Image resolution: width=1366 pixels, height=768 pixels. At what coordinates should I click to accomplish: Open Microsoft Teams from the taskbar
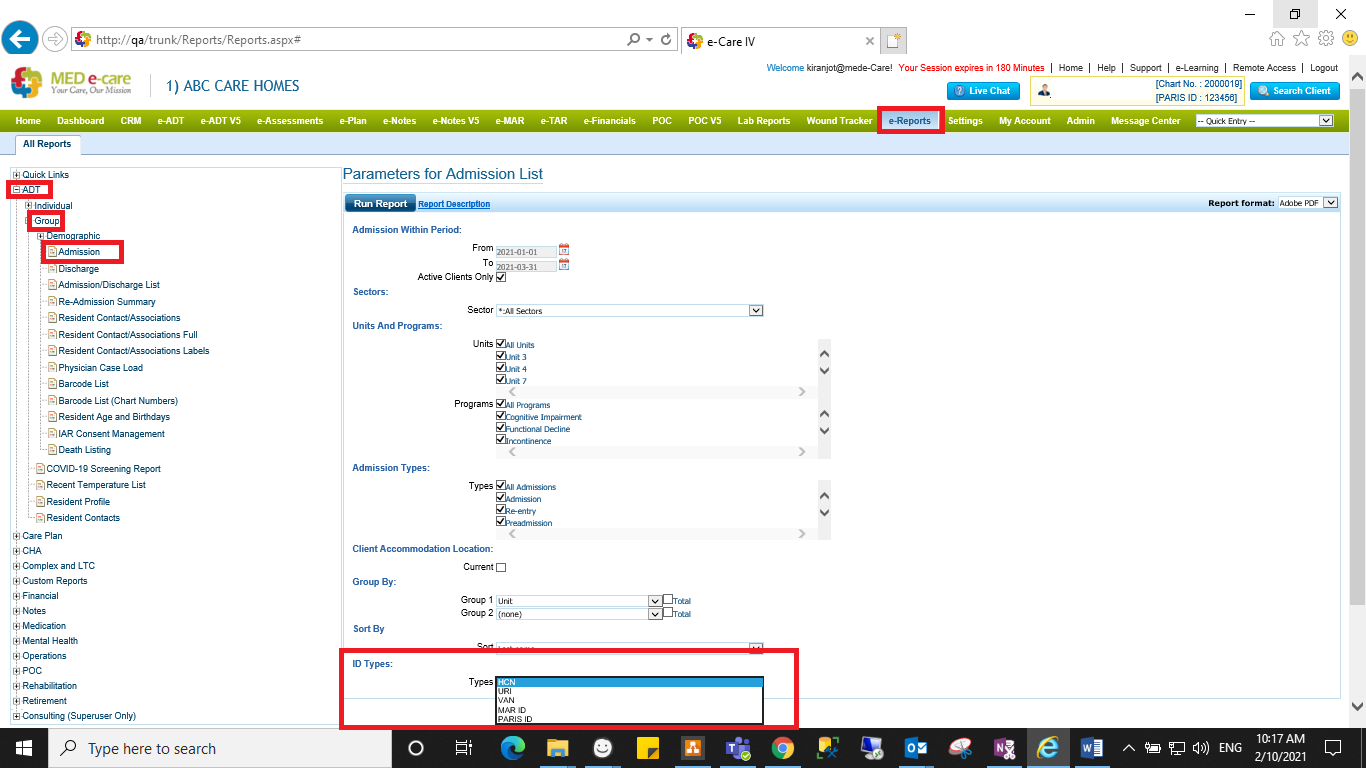[x=738, y=748]
